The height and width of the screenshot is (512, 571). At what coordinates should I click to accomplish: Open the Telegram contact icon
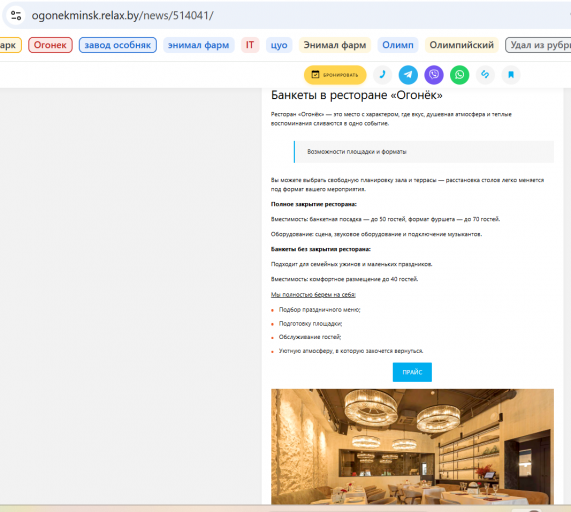408,75
